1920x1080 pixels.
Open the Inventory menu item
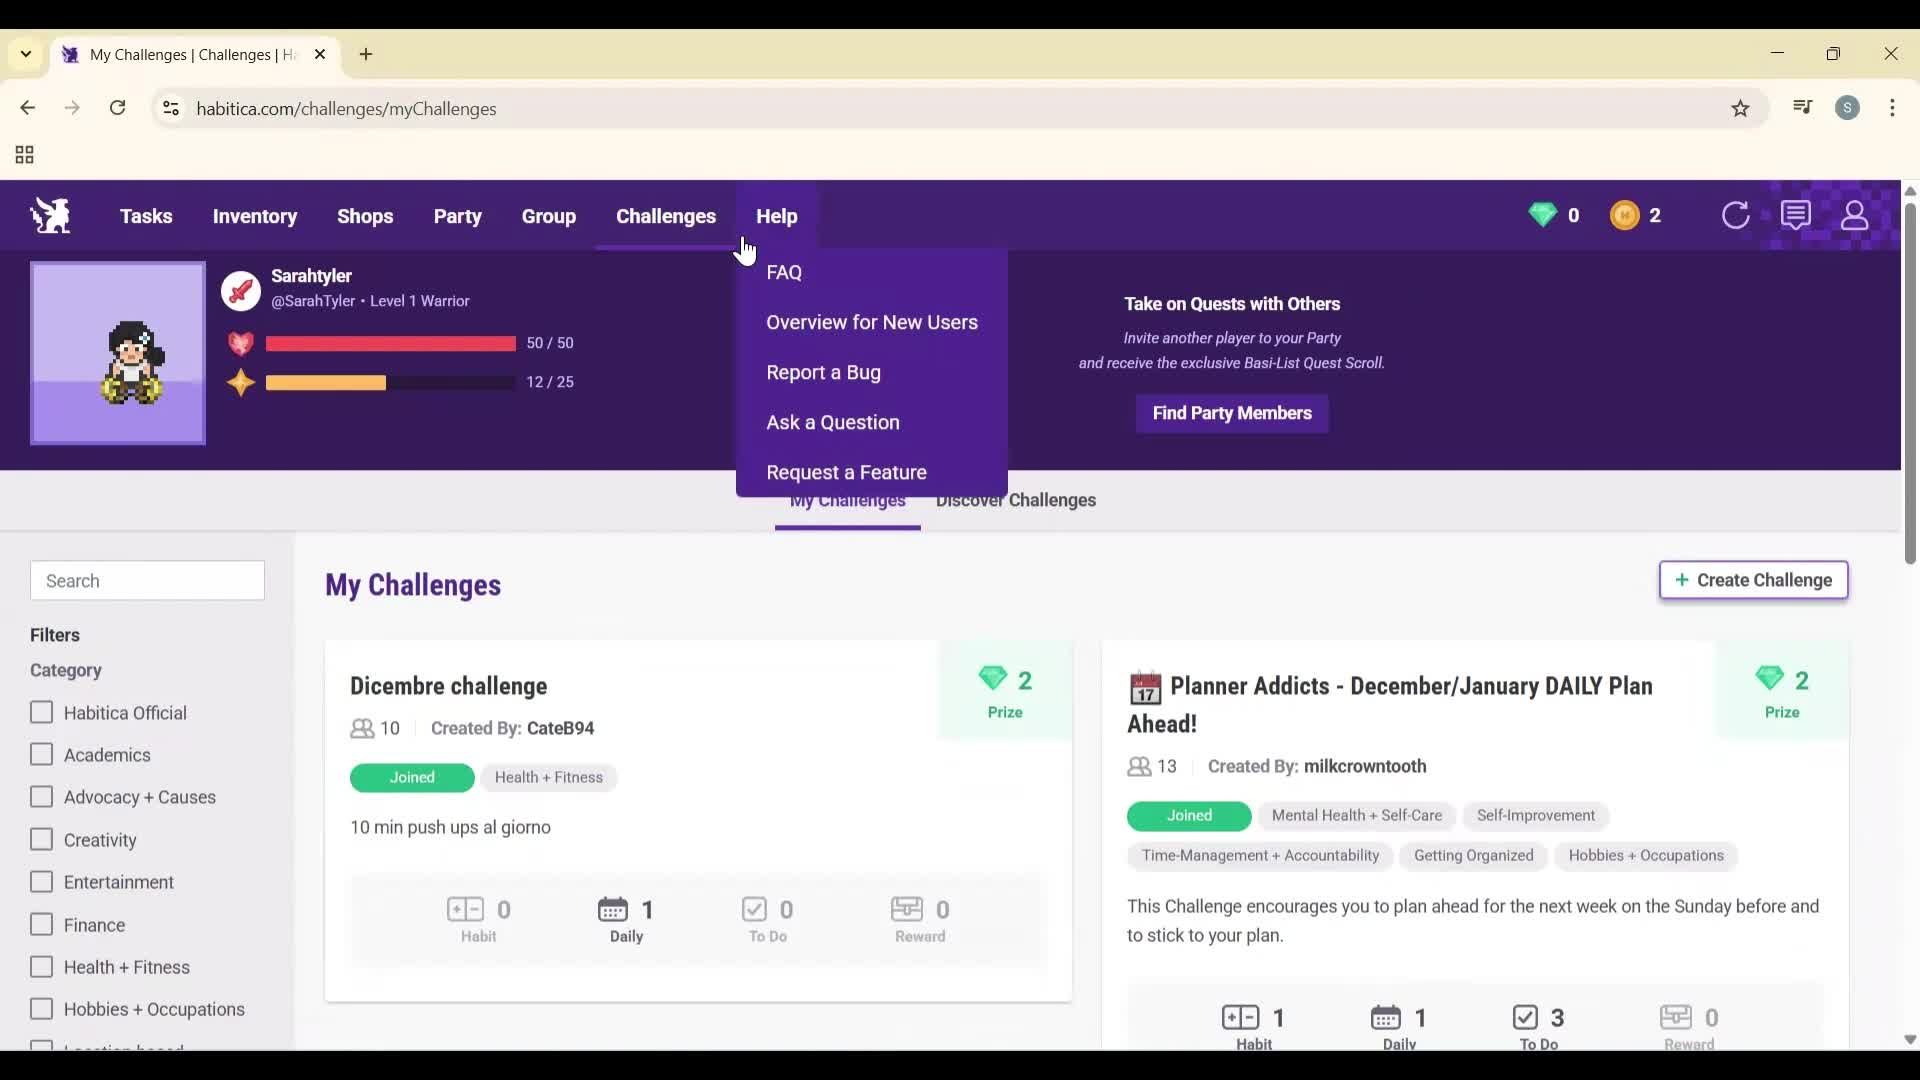pos(255,216)
